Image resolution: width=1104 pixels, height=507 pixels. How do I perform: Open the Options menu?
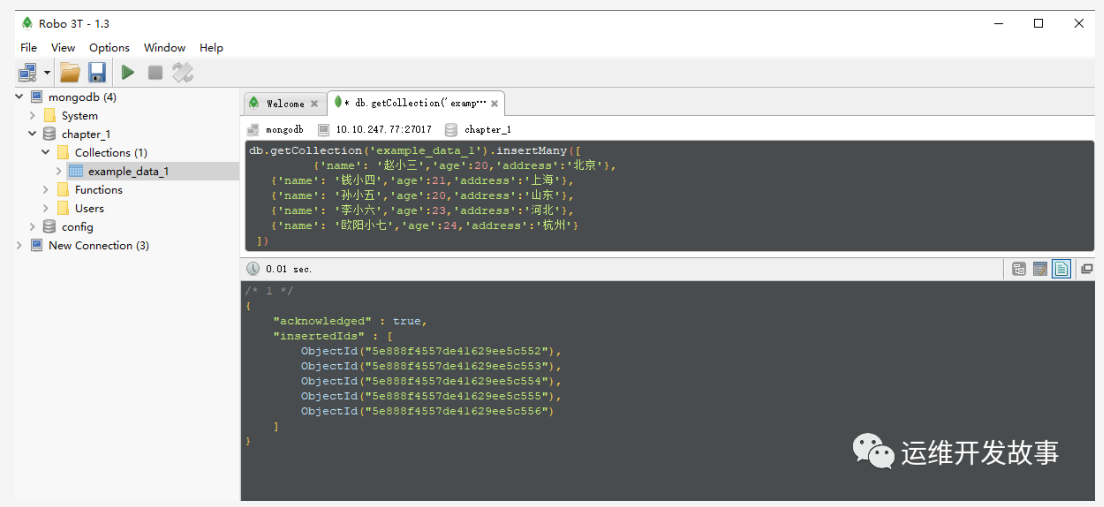pos(109,48)
